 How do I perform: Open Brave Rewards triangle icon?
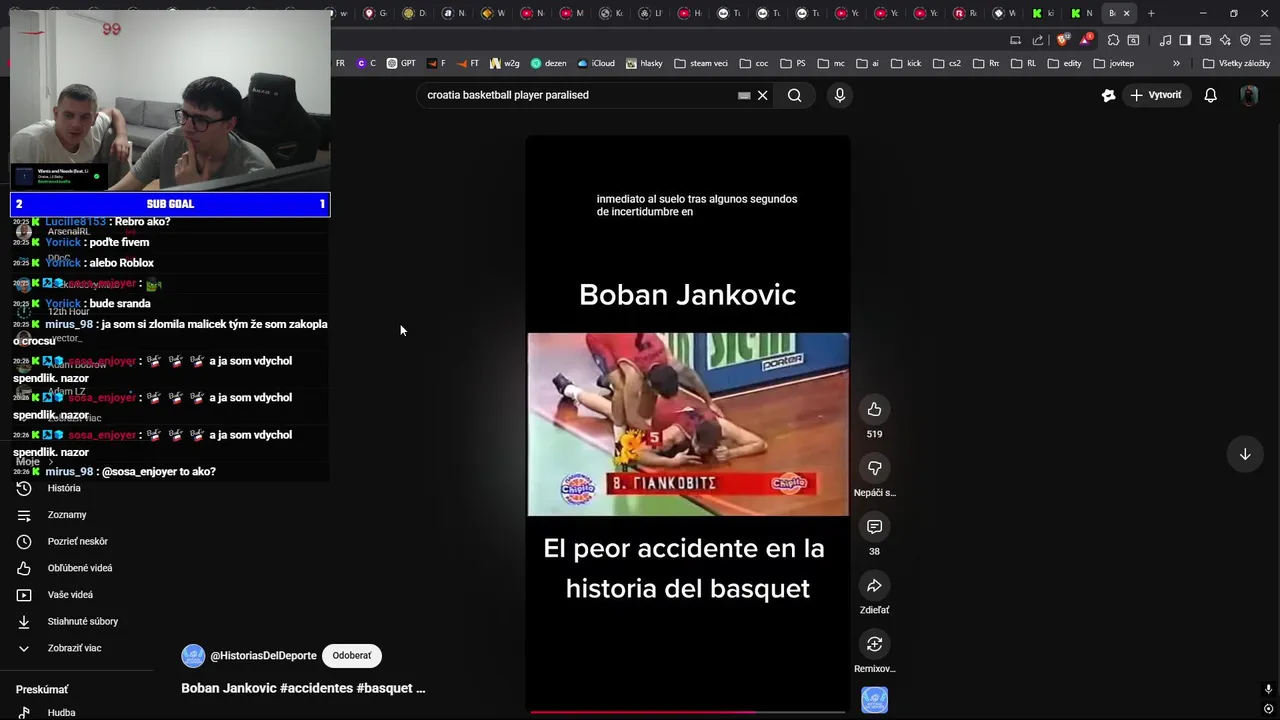coord(1085,40)
